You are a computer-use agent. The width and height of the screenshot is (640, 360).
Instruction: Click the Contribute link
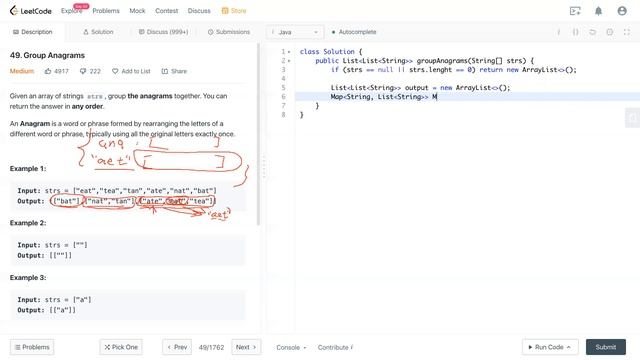[x=335, y=347]
